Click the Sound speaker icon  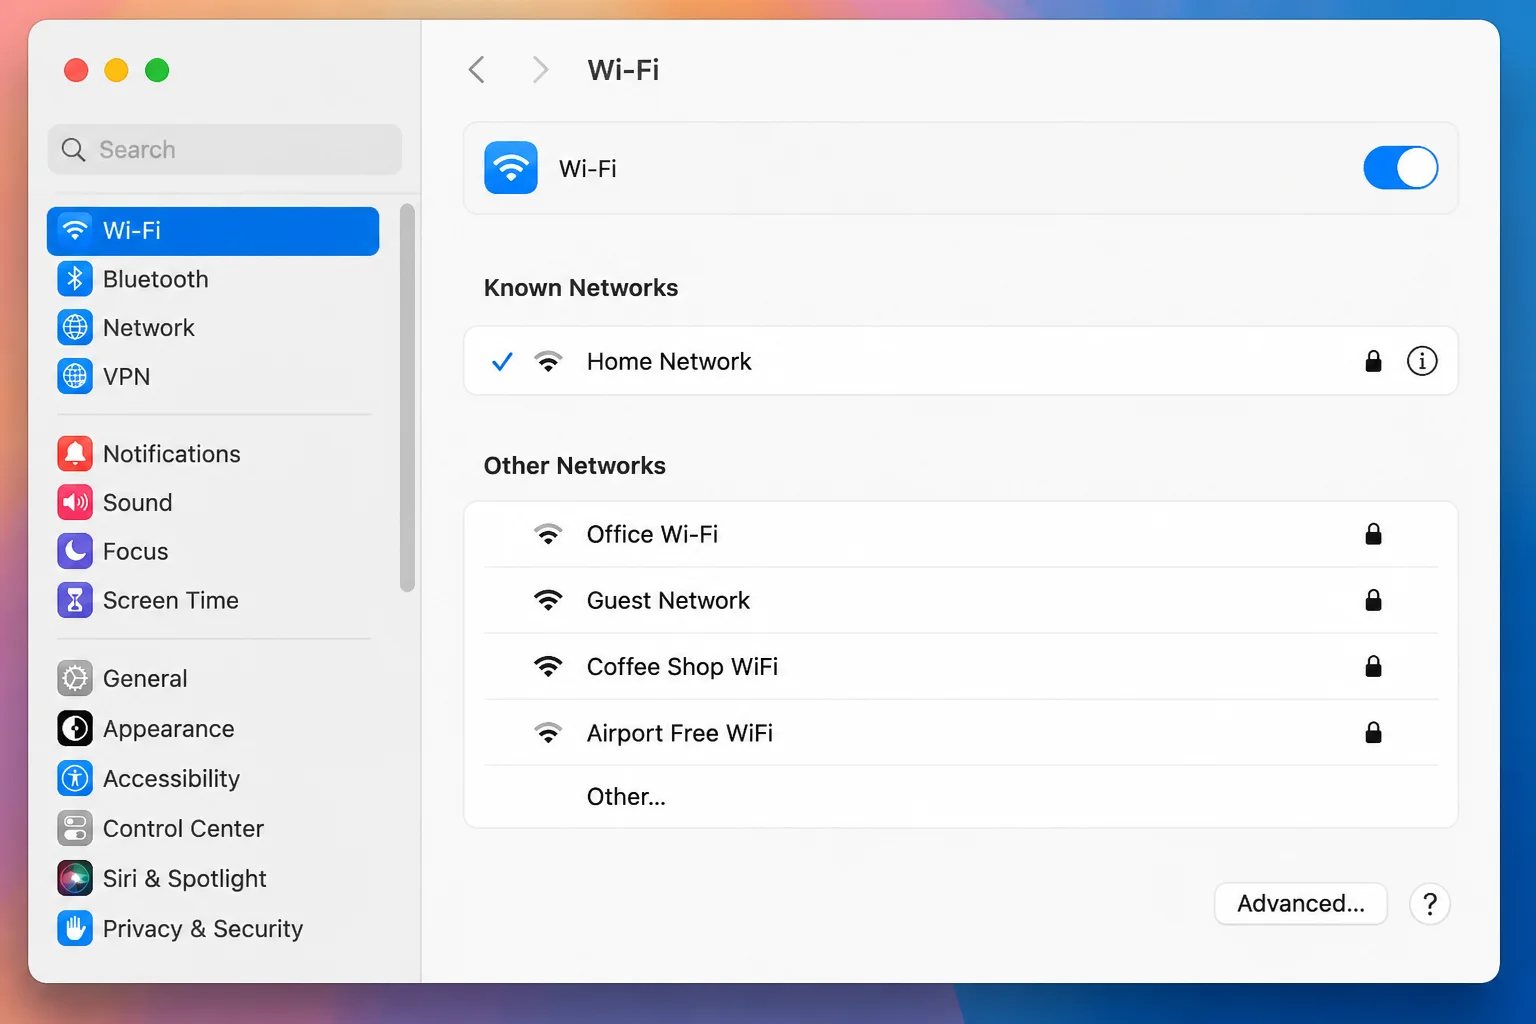[x=75, y=503]
